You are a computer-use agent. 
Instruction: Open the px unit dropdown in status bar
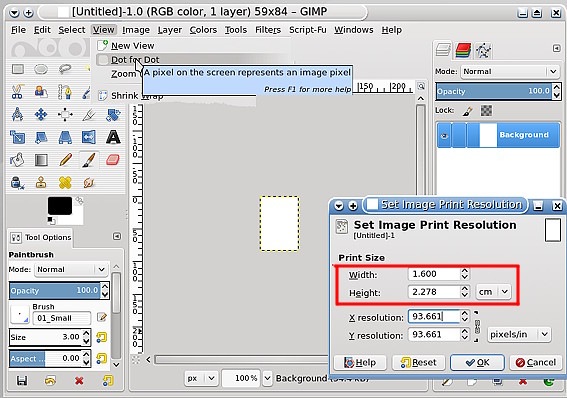click(201, 378)
